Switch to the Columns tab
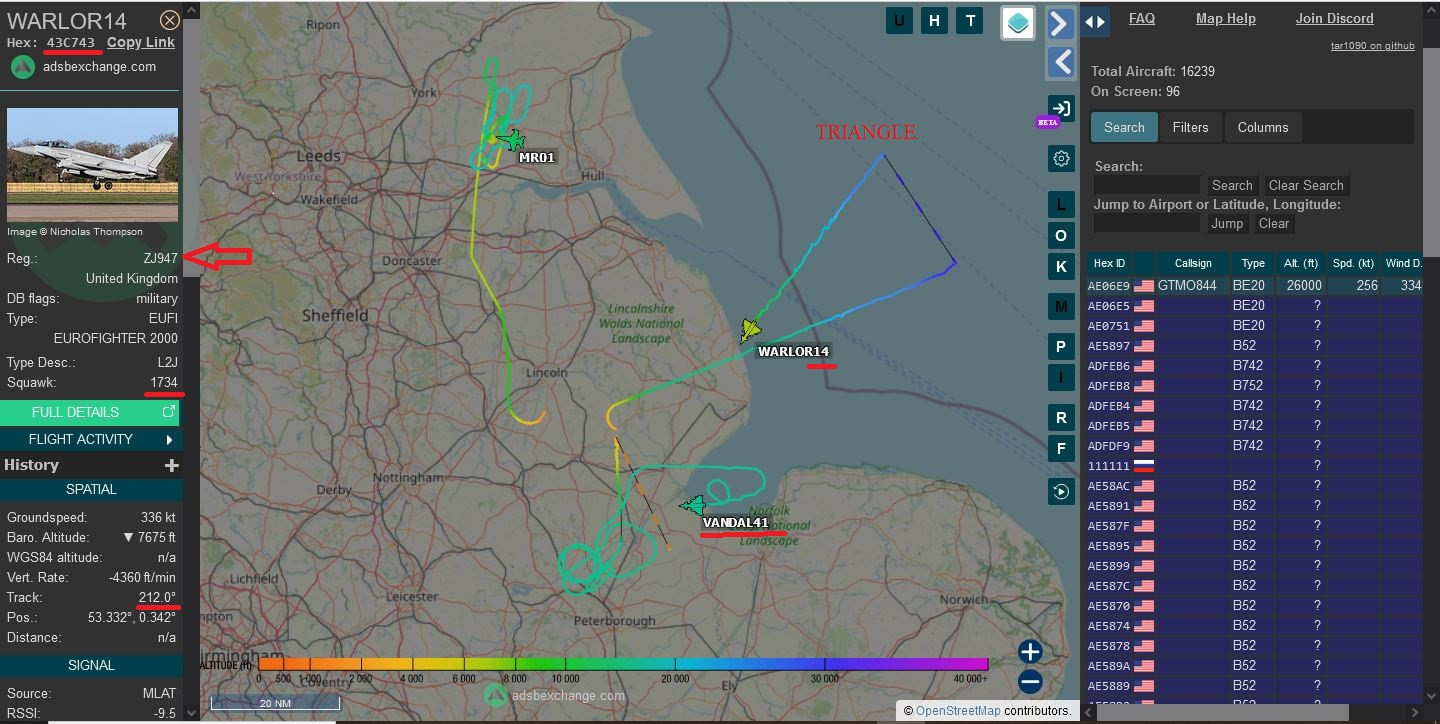Viewport: 1440px width, 724px height. click(1263, 127)
